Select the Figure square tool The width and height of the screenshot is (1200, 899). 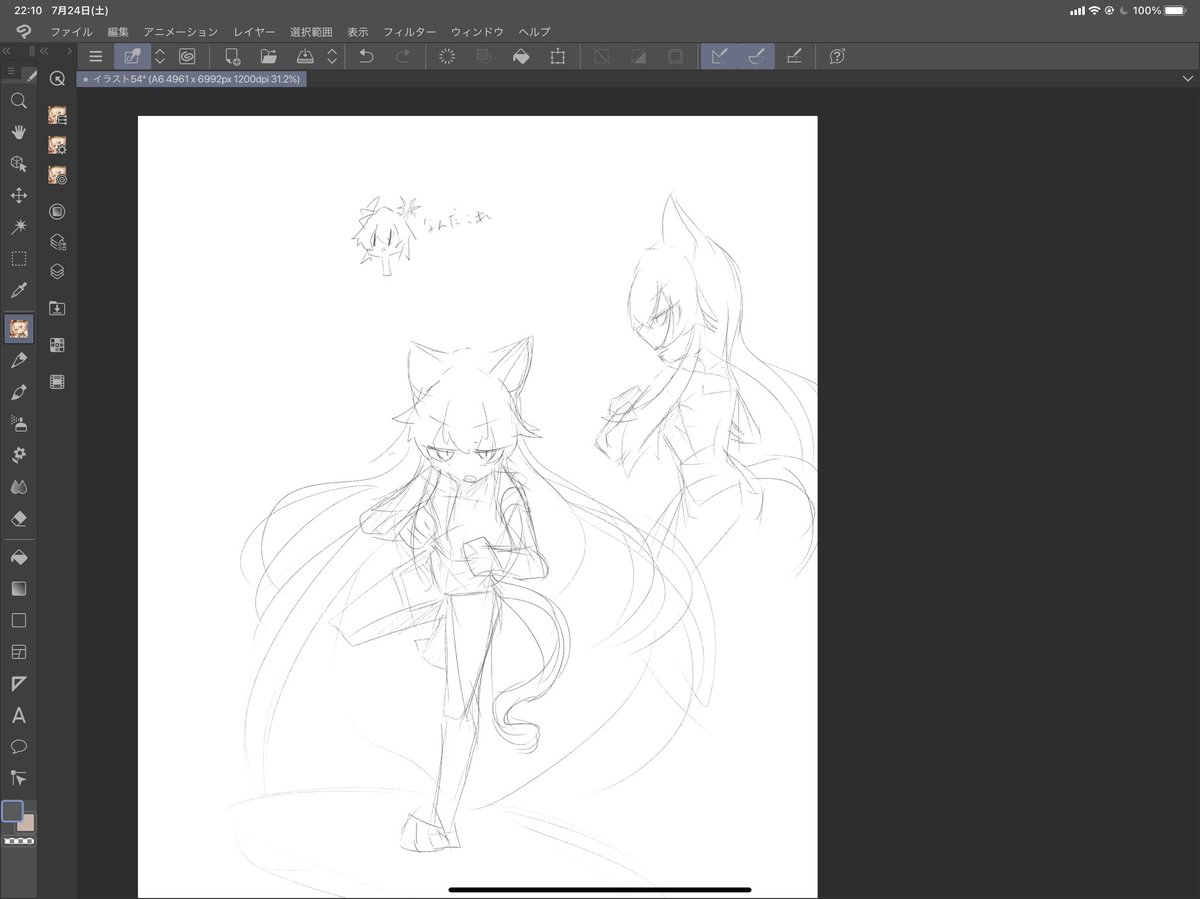pyautogui.click(x=18, y=620)
